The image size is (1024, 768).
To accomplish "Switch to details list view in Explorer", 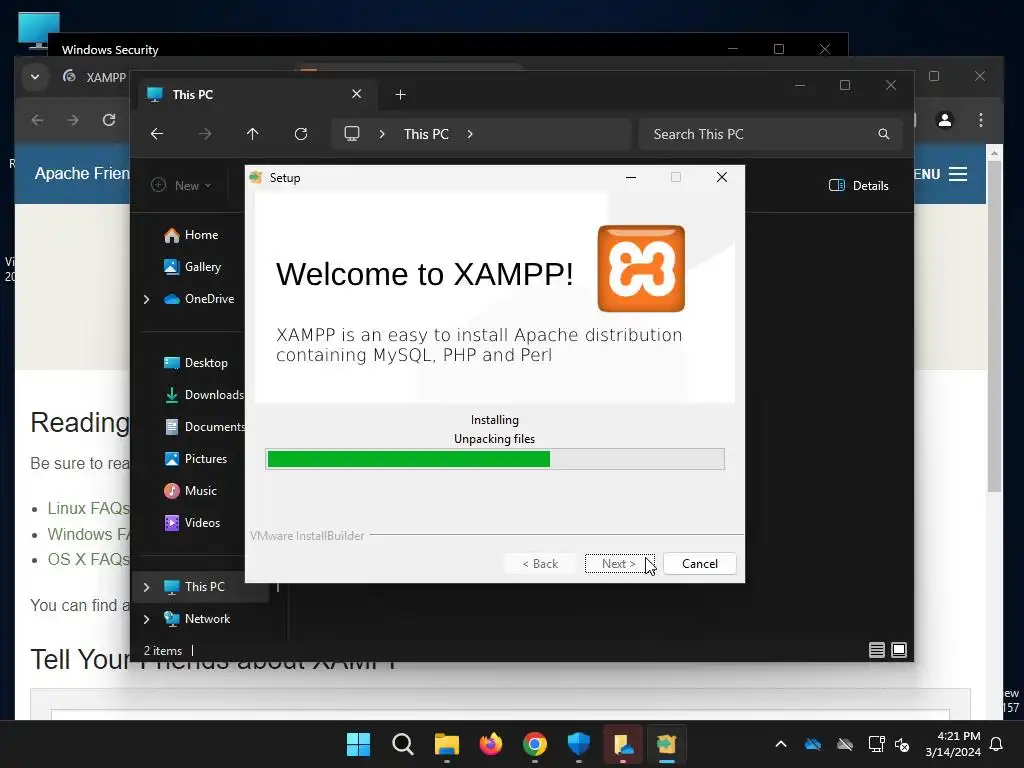I will pos(876,650).
